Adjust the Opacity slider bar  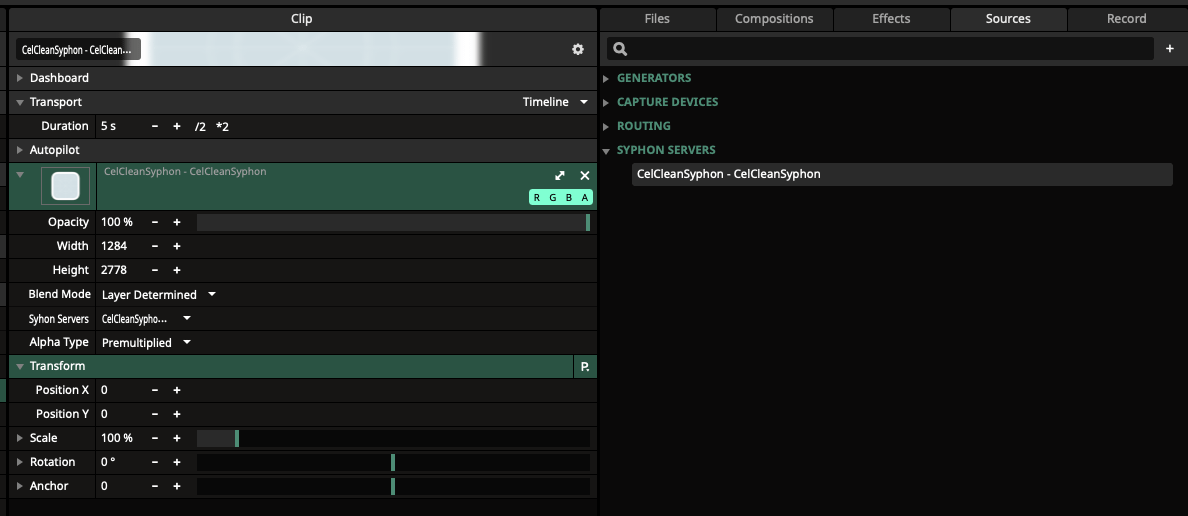(x=393, y=222)
